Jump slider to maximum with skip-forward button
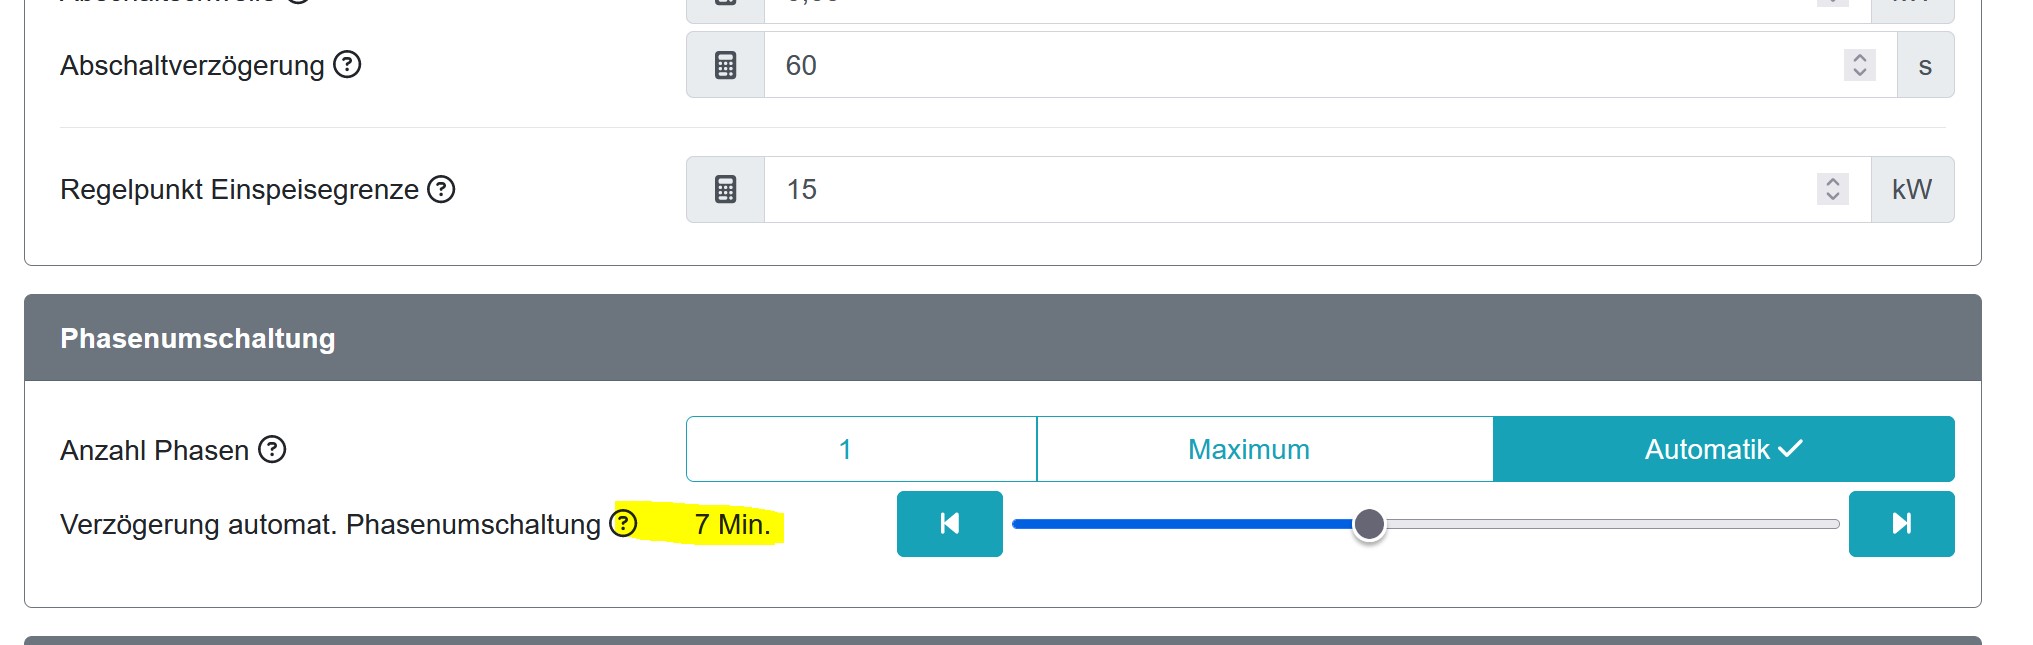 [x=1902, y=524]
